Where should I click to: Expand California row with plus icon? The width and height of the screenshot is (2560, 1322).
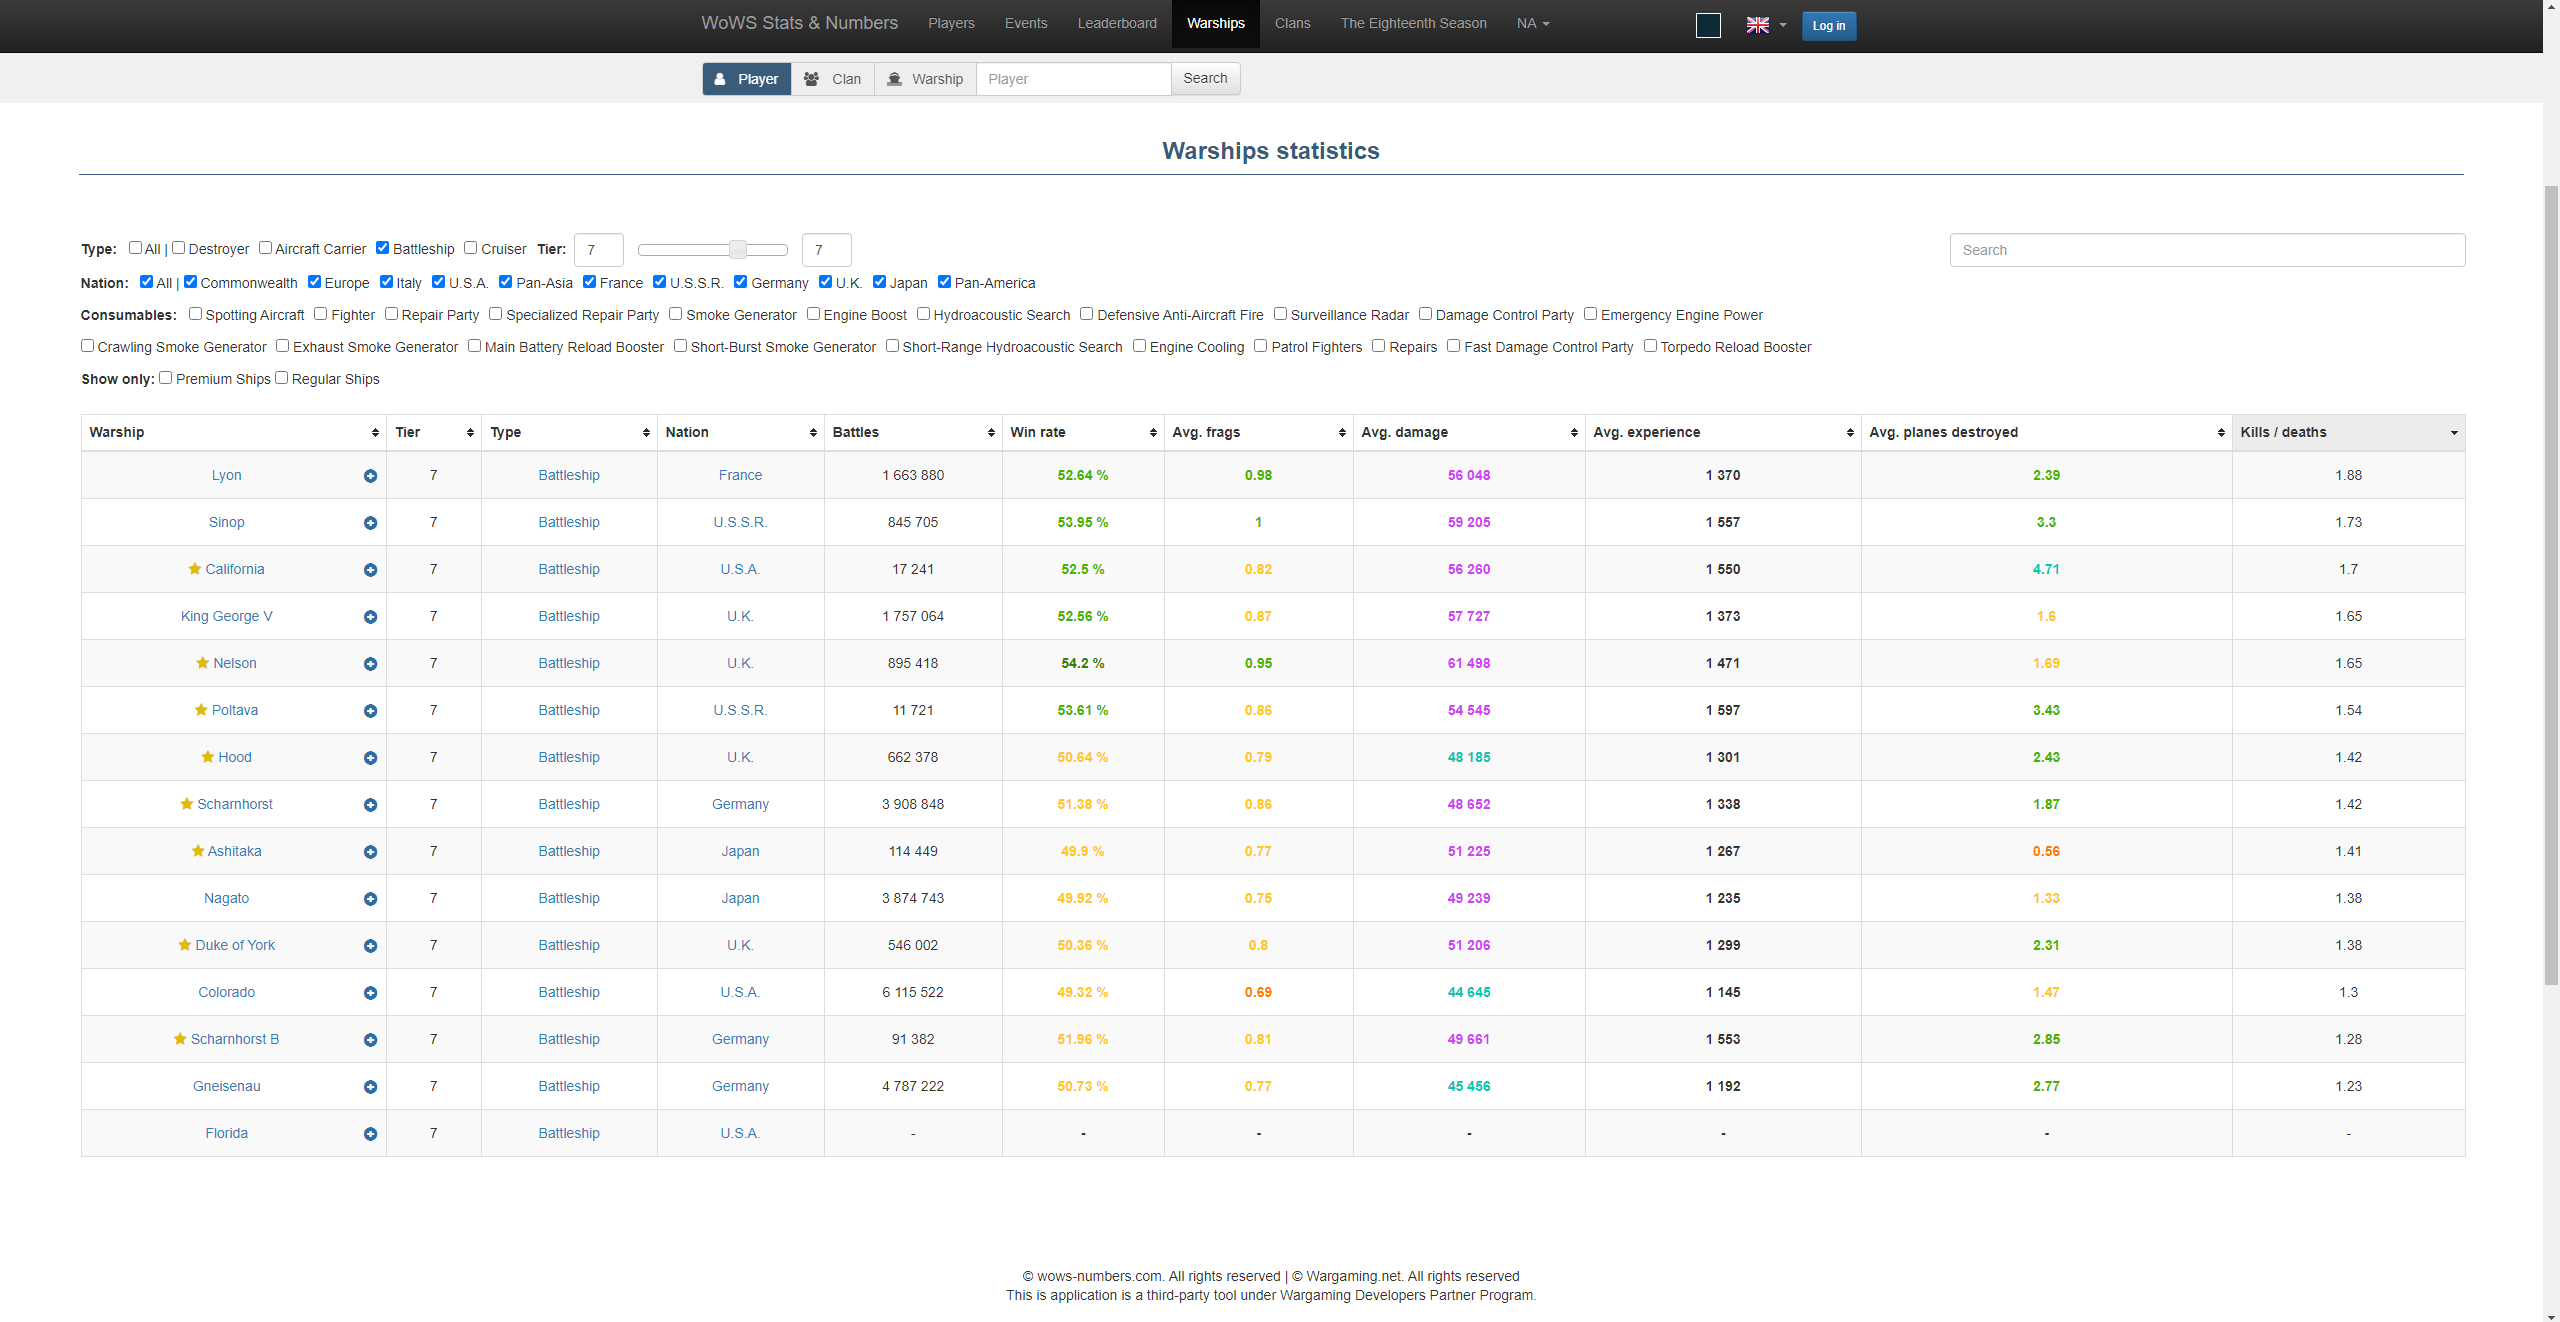pos(370,570)
